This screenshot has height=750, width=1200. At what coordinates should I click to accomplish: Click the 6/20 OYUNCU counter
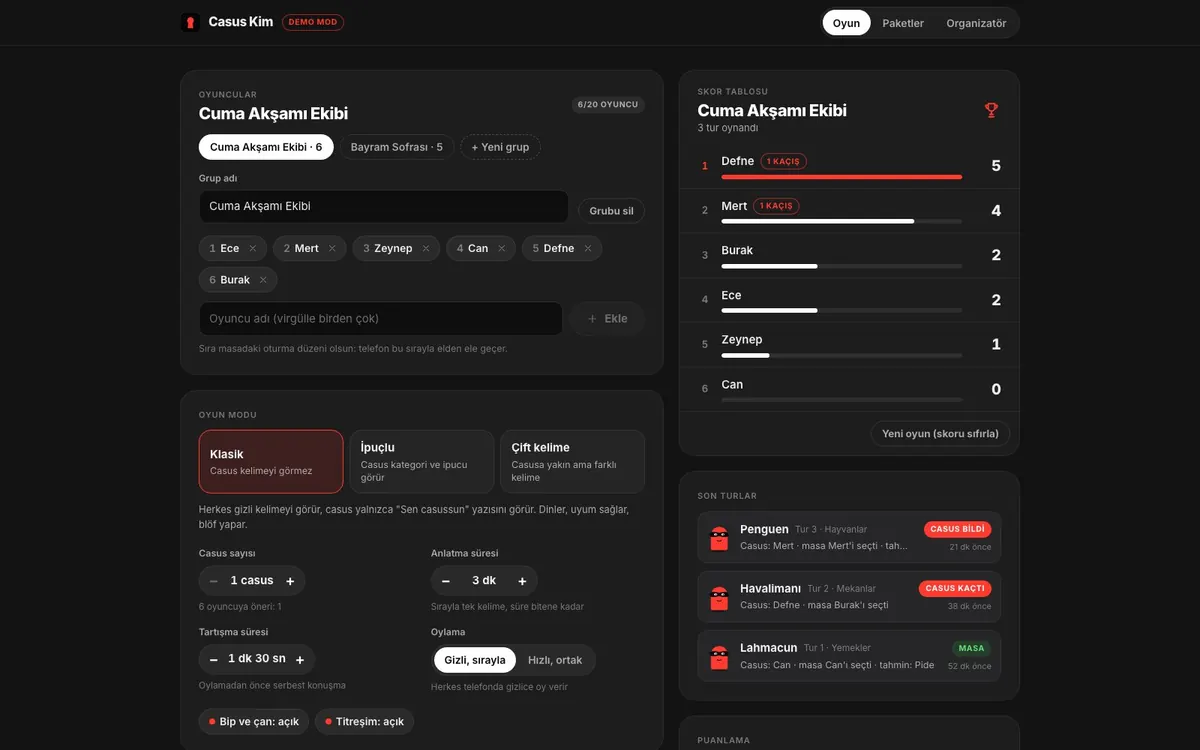(x=608, y=105)
